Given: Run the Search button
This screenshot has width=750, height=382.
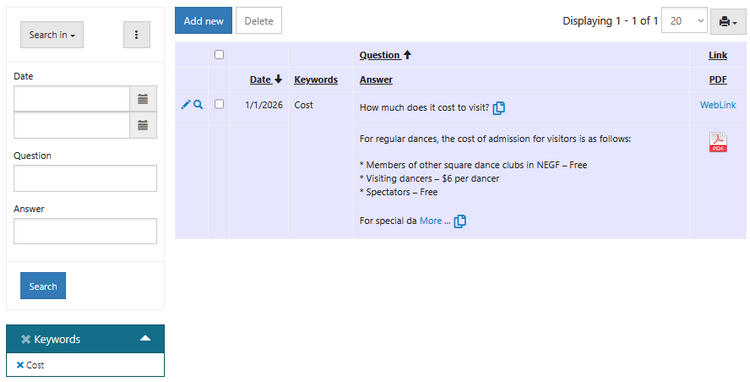Looking at the screenshot, I should [43, 285].
